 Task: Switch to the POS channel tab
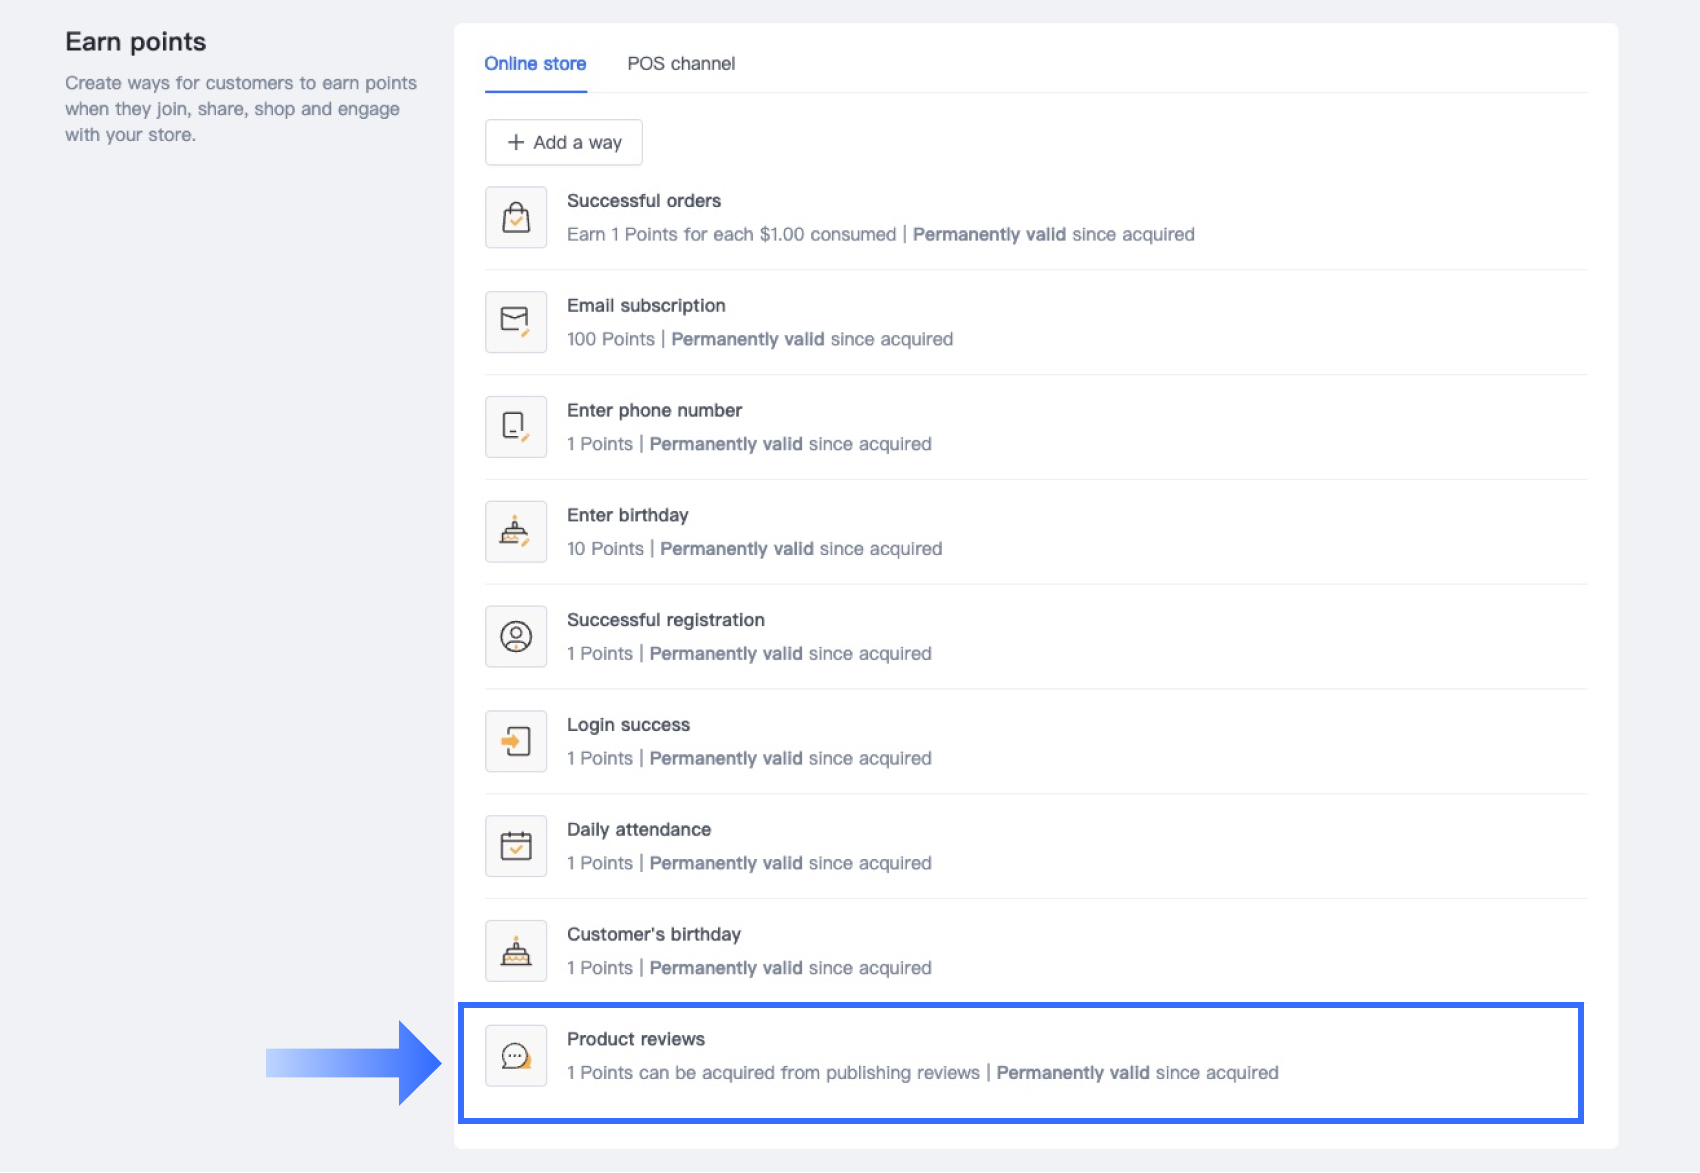click(x=681, y=64)
